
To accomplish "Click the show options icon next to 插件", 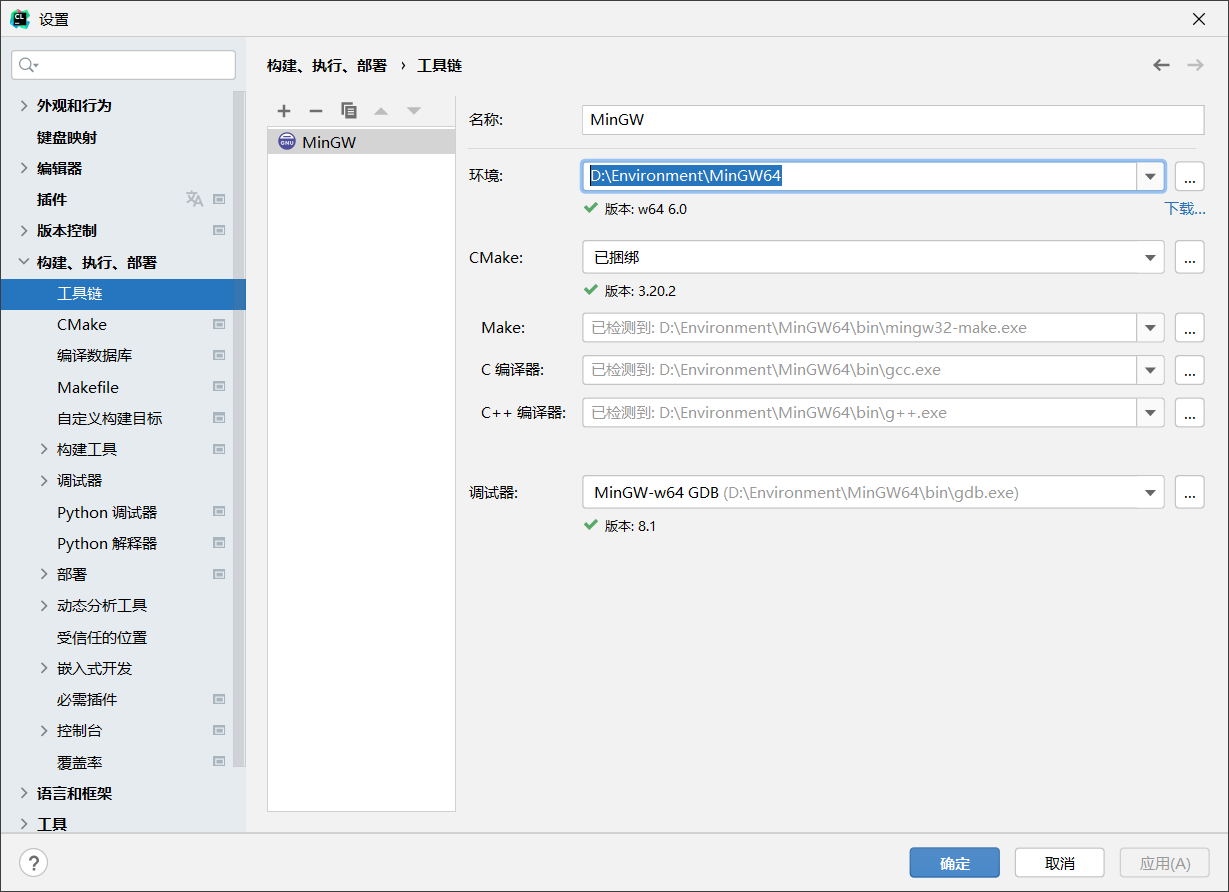I will 218,198.
